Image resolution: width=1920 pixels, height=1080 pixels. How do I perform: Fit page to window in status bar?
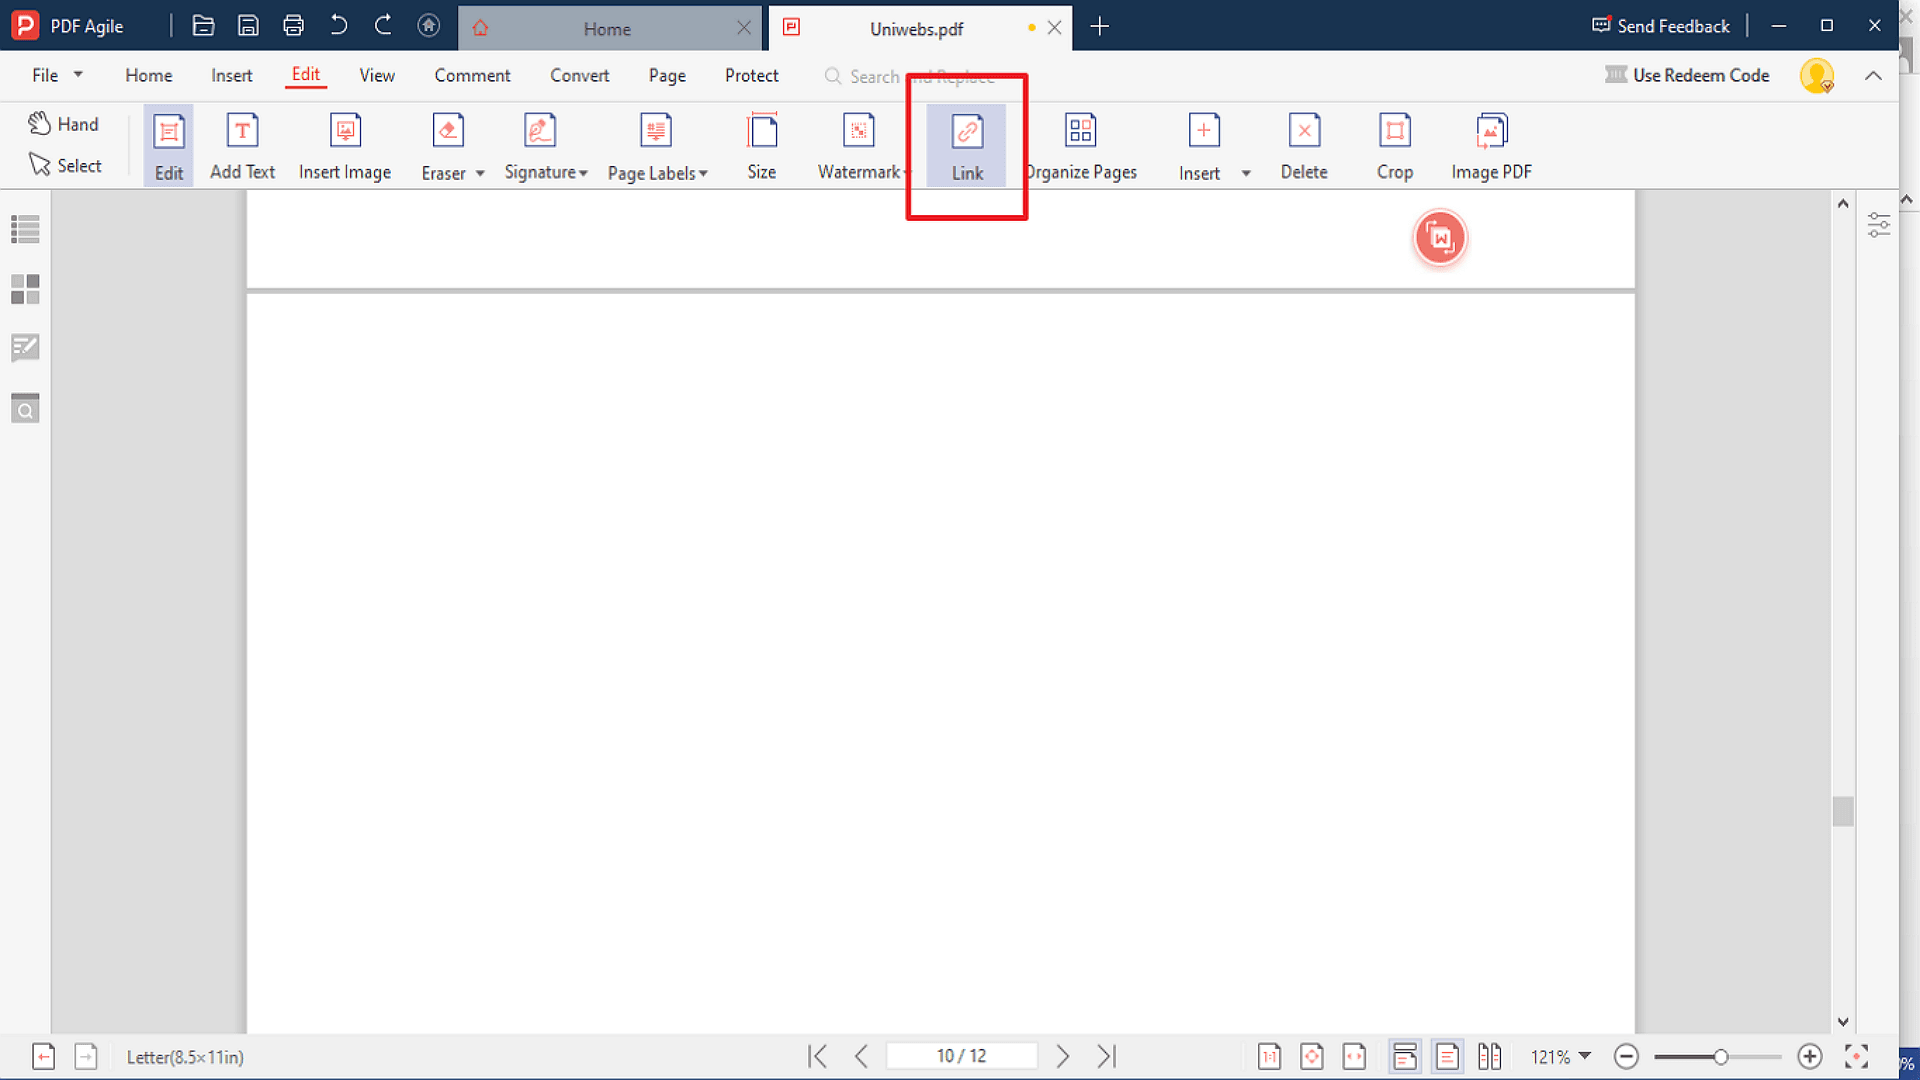[x=1312, y=1056]
